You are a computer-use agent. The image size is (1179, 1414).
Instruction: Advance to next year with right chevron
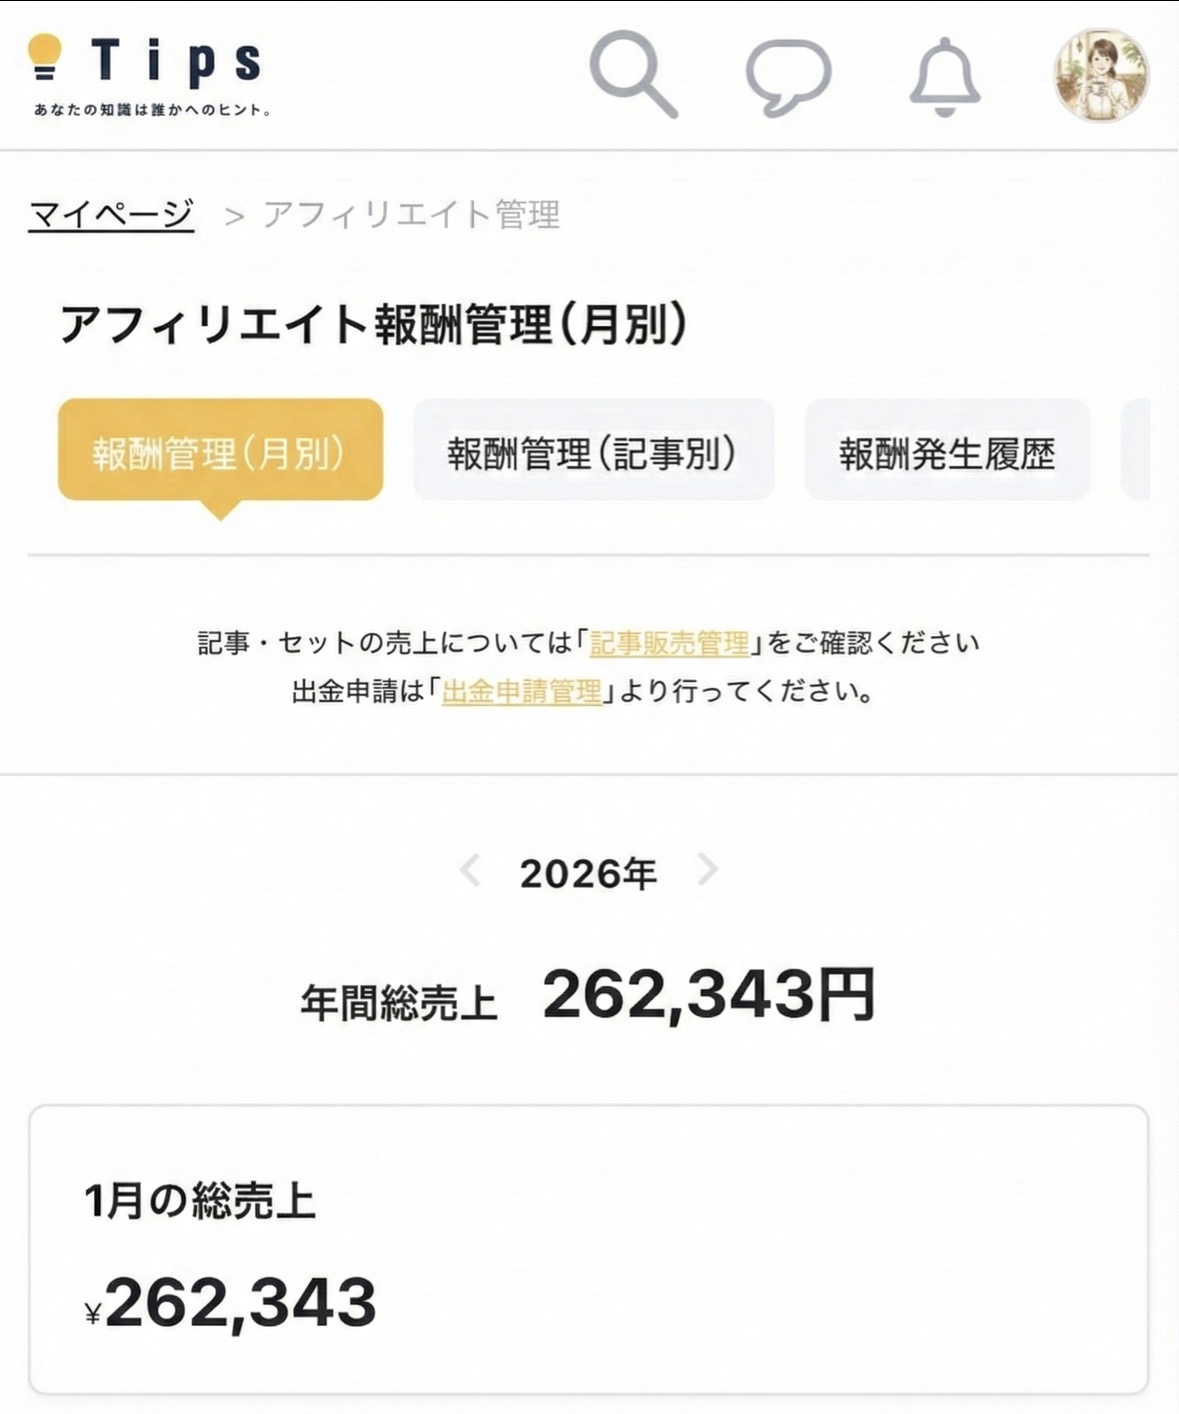pos(707,870)
